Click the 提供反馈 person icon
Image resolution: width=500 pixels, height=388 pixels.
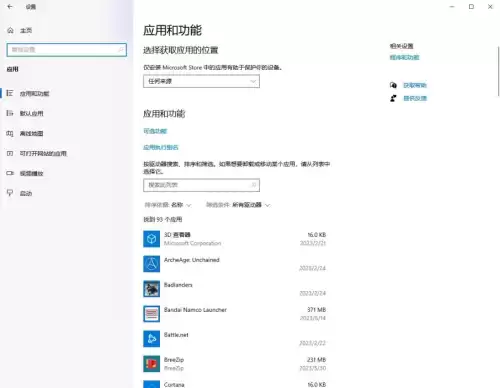point(393,98)
